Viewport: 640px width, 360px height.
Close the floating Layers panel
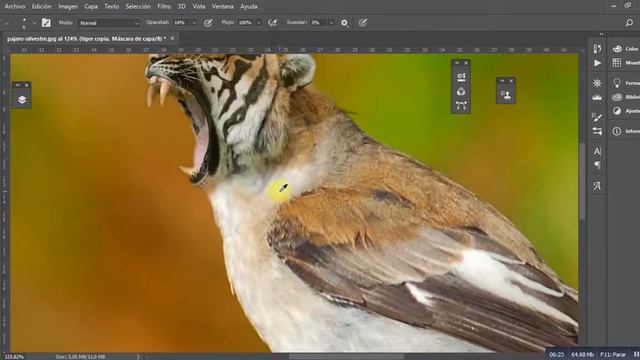27,85
